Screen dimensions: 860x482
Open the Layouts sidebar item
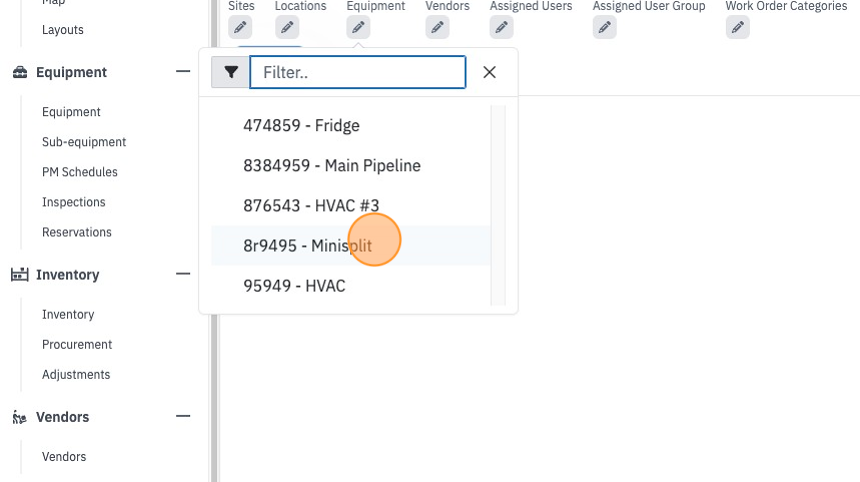coord(63,30)
